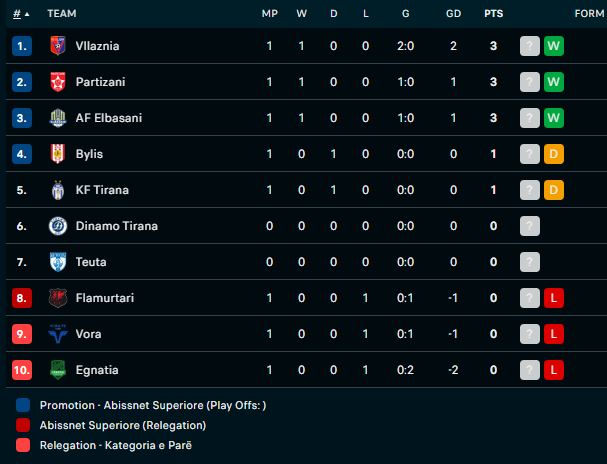Click the Dinamo Tirana club crest icon
The width and height of the screenshot is (607, 464).
(x=57, y=226)
